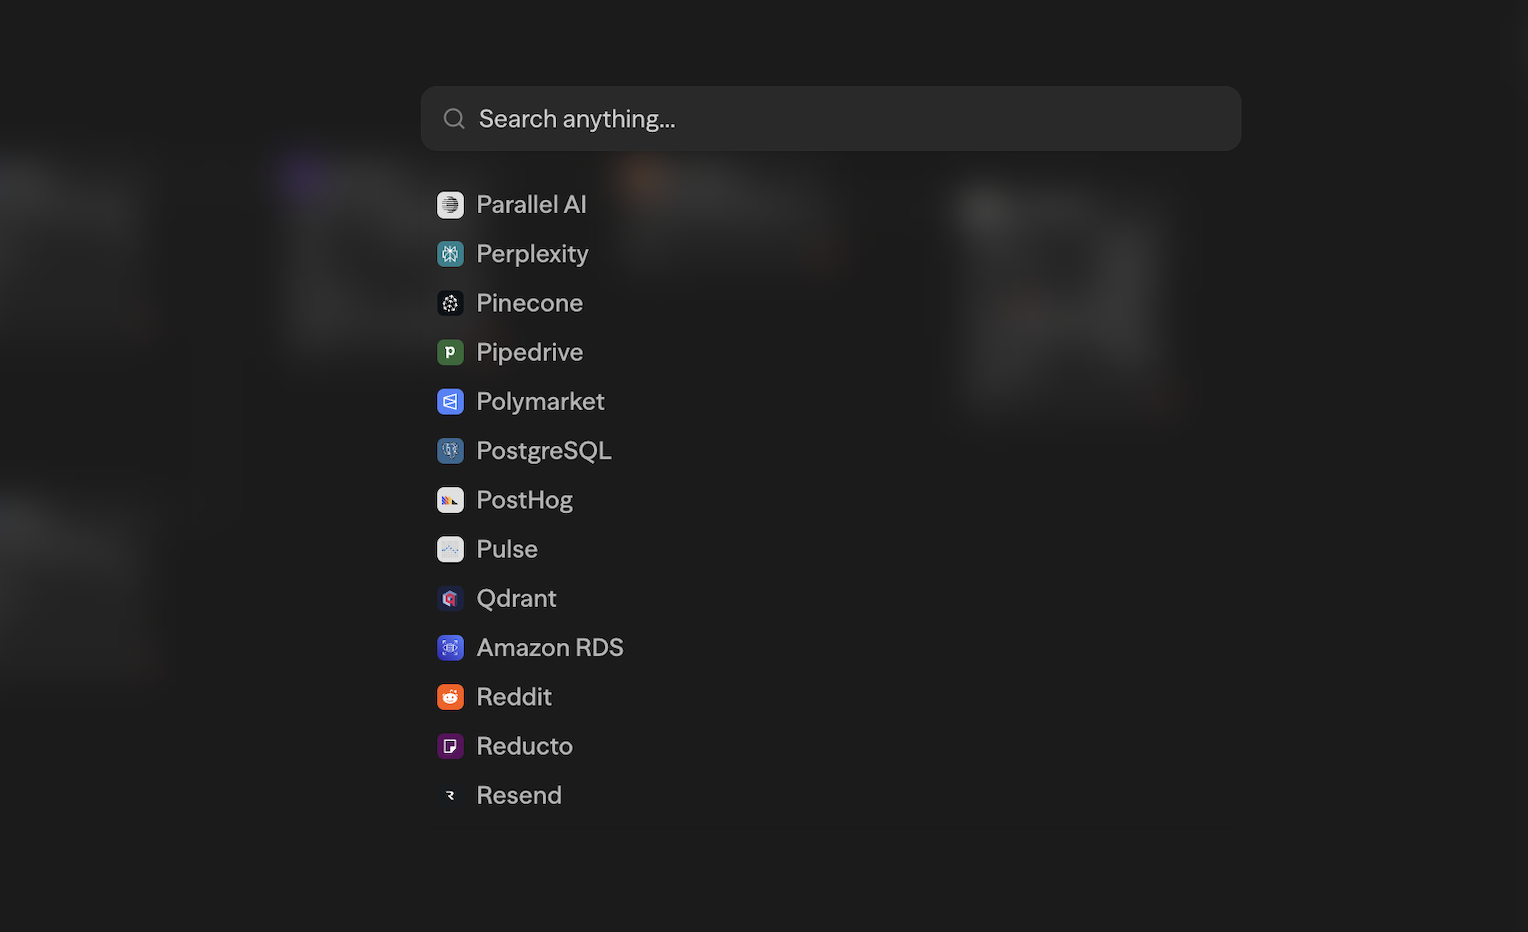This screenshot has width=1528, height=932.
Task: Open the Perplexity result
Action: 532,253
